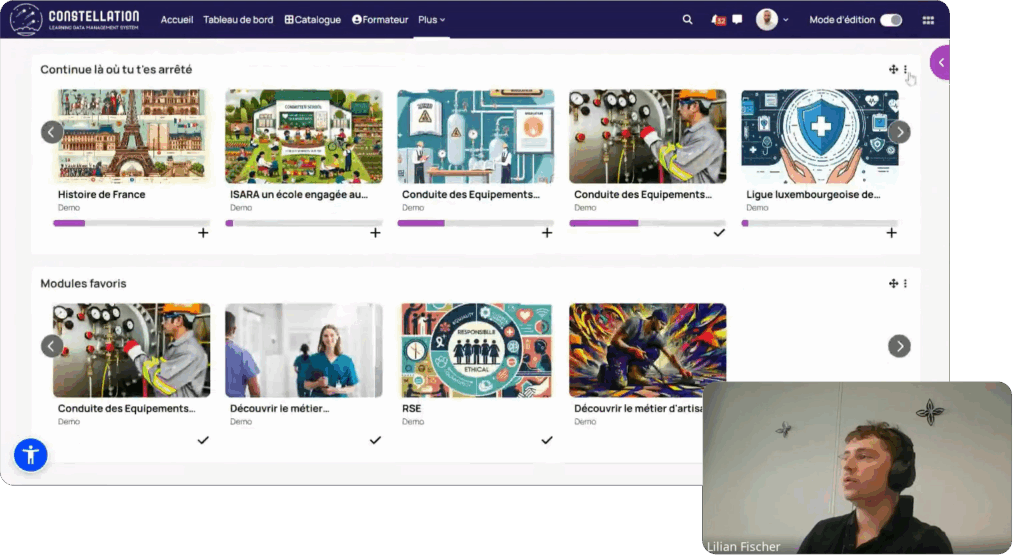Screen dimensions: 1024x555
Task: Go to Tableau de bord menu item
Action: point(238,20)
